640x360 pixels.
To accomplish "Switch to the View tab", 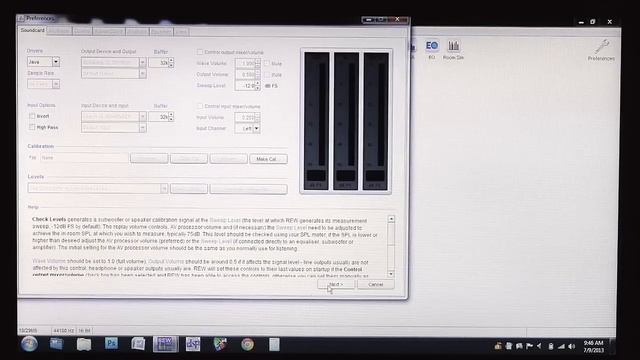I will click(181, 31).
